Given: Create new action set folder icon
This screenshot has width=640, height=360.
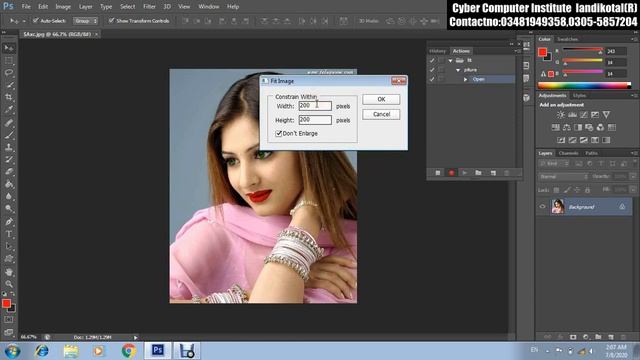Looking at the screenshot, I should (478, 173).
